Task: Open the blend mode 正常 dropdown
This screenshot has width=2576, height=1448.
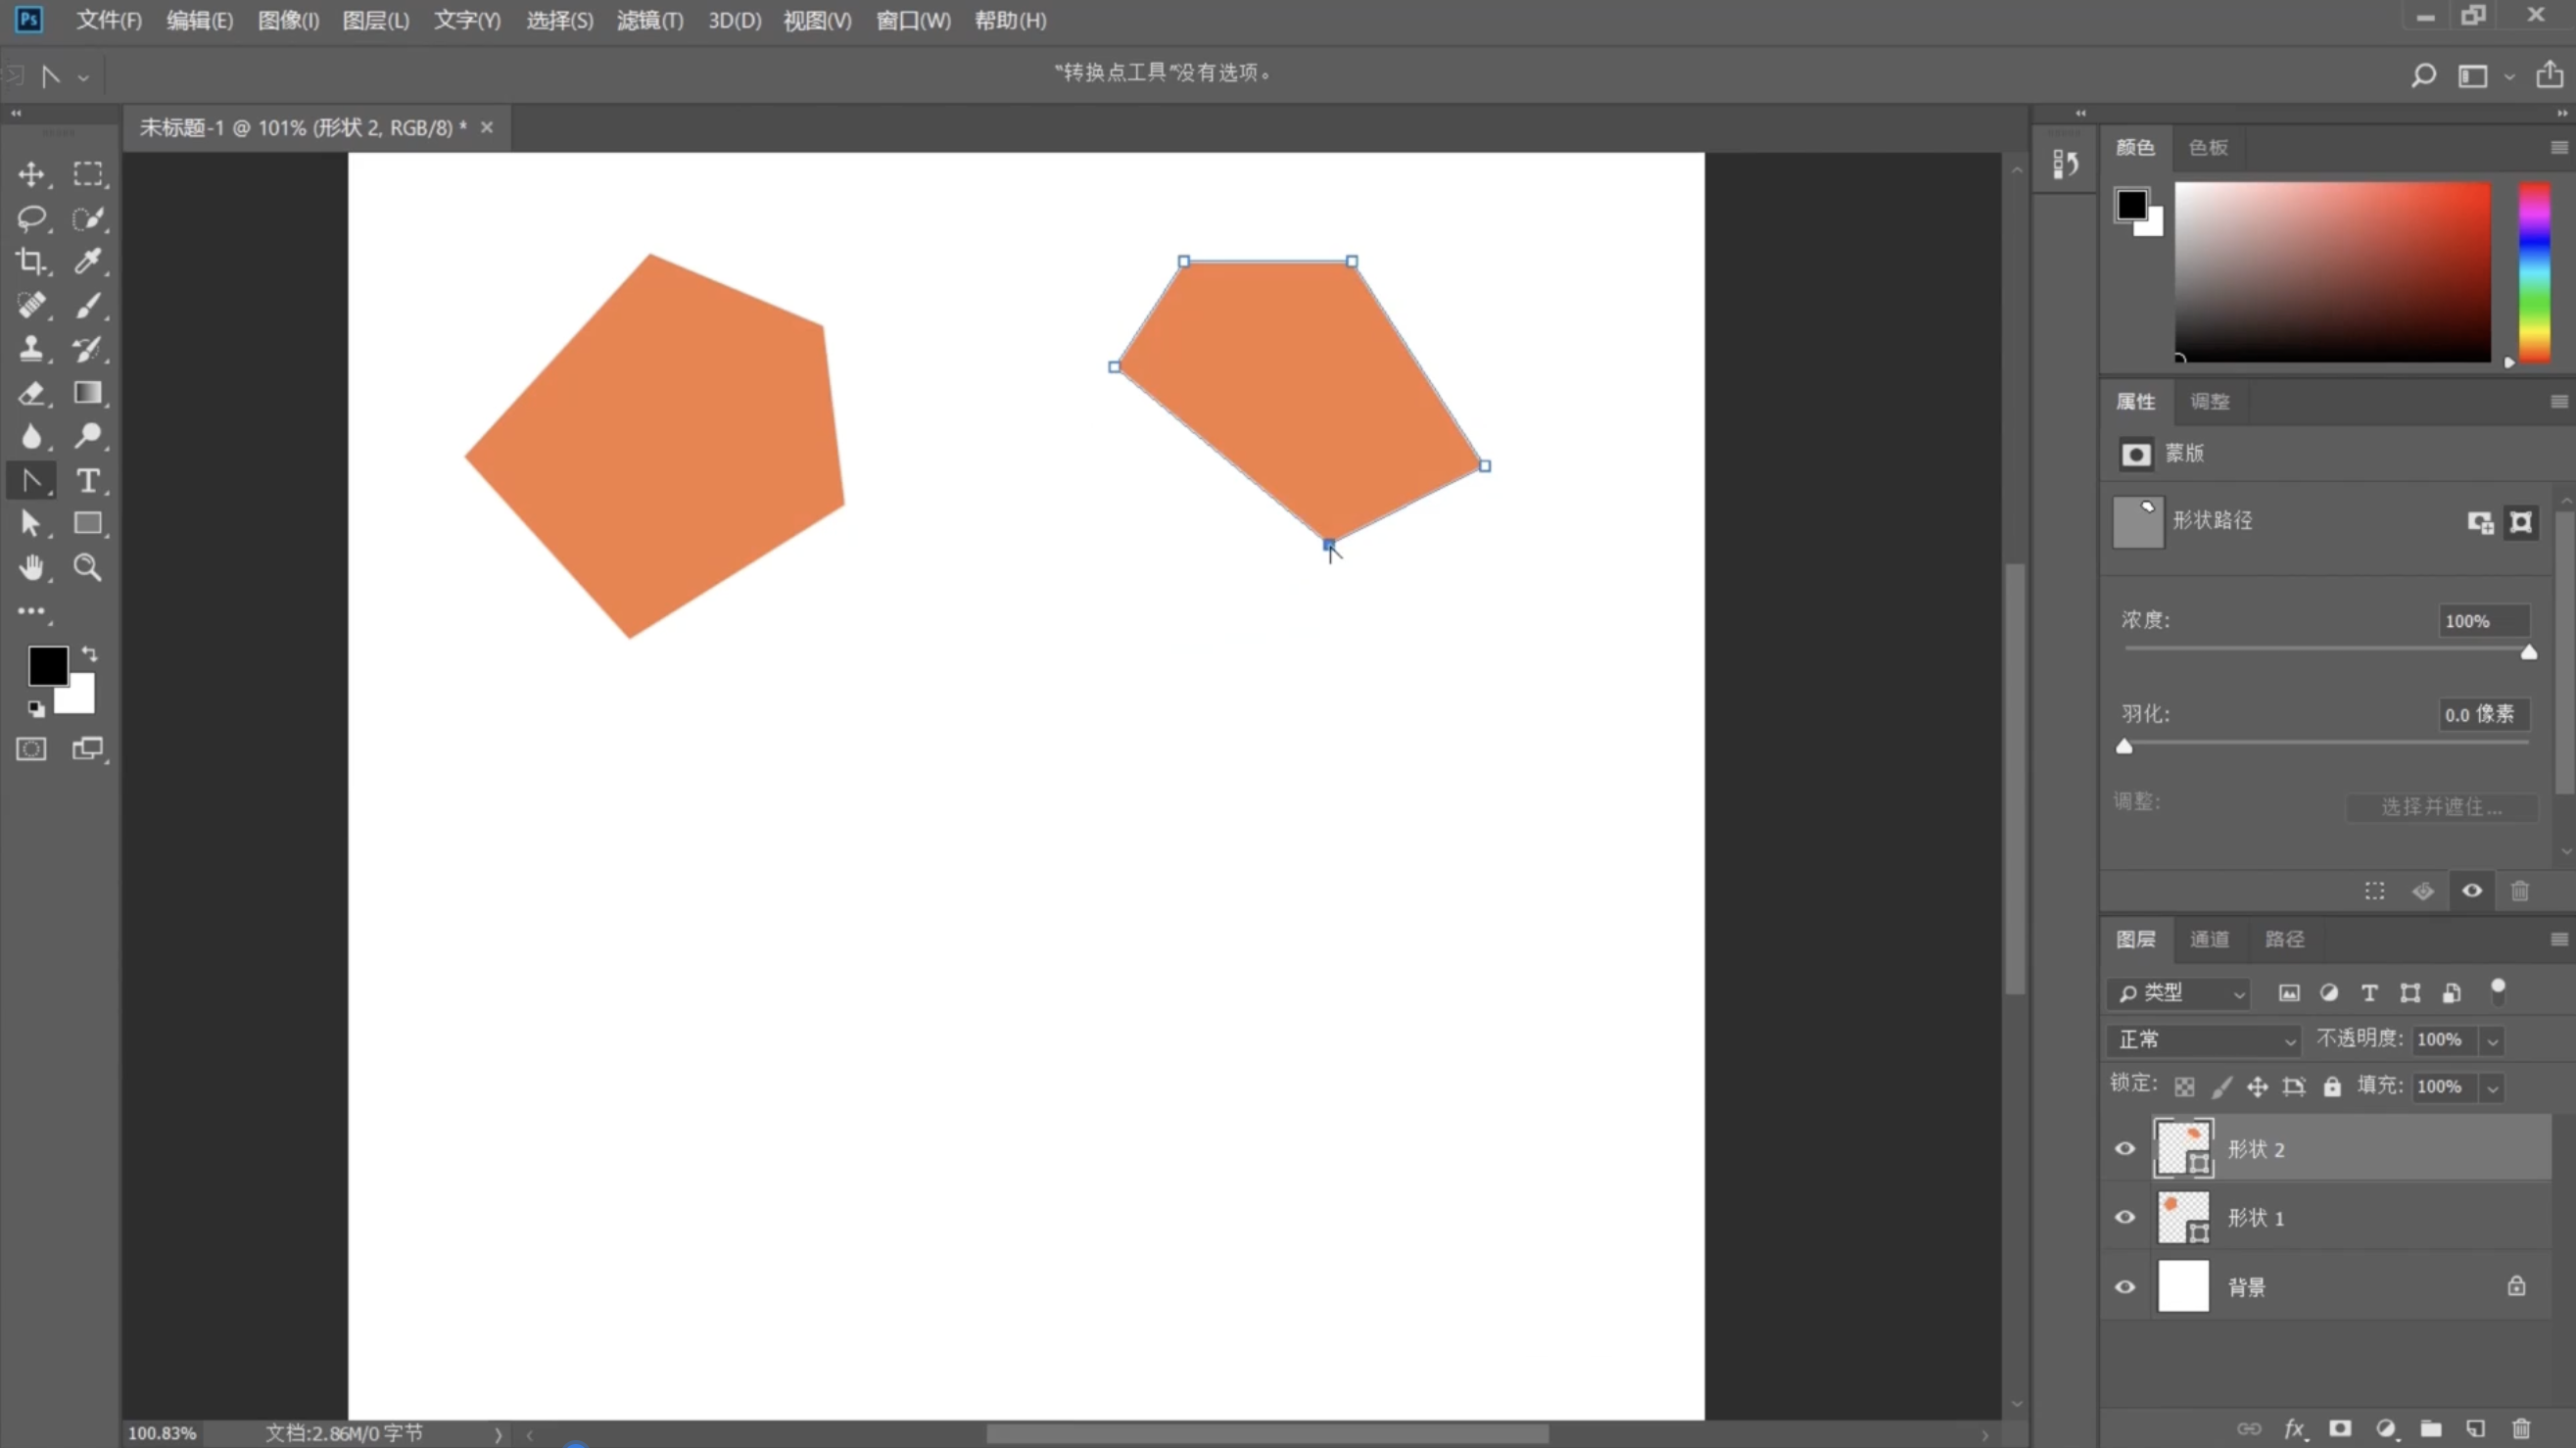Action: pyautogui.click(x=2203, y=1040)
